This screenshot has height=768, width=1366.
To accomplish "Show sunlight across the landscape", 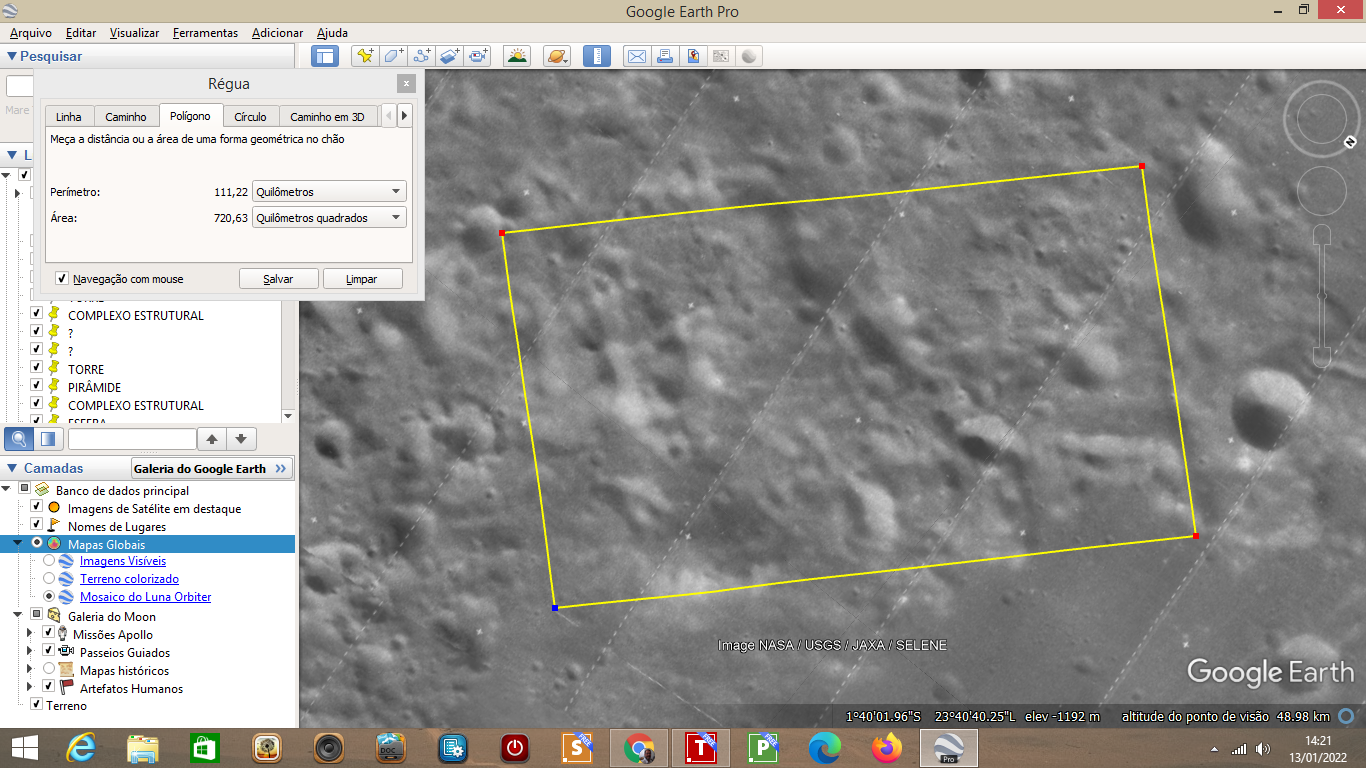I will pos(517,56).
